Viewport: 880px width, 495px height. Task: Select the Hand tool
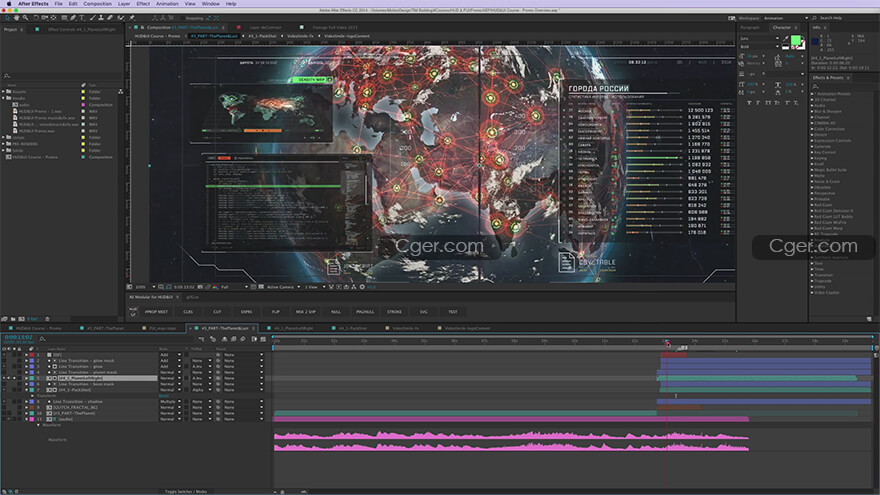(16, 18)
